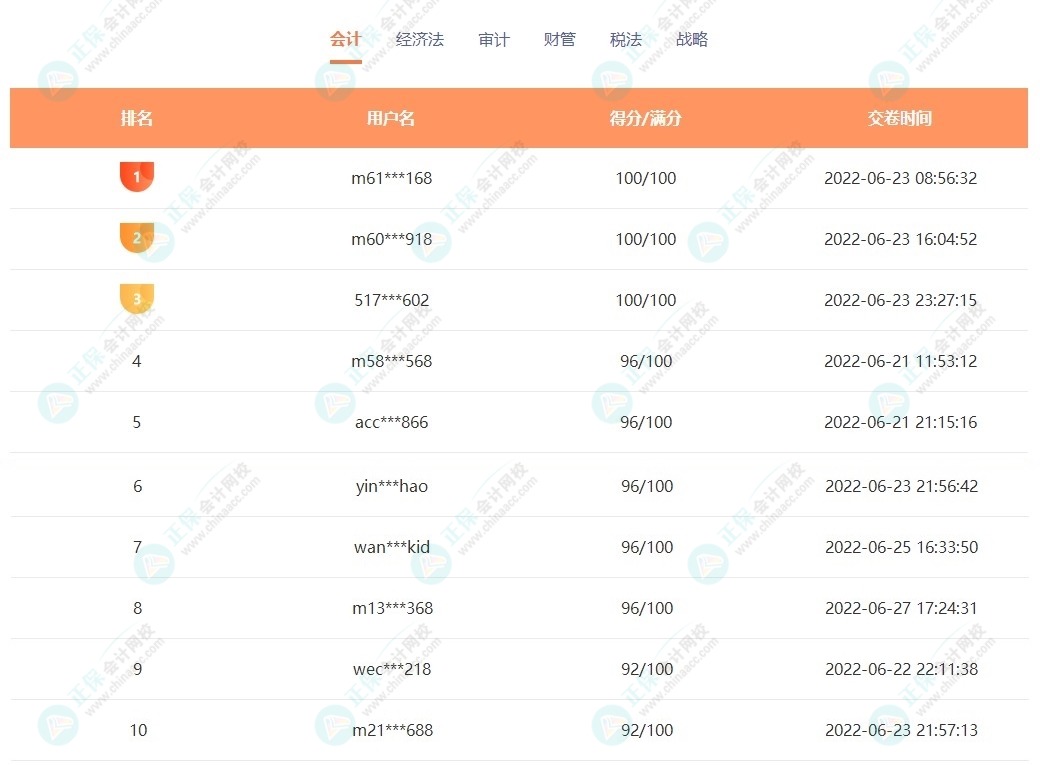Click username wan***kid
The image size is (1040, 765).
pyautogui.click(x=391, y=547)
